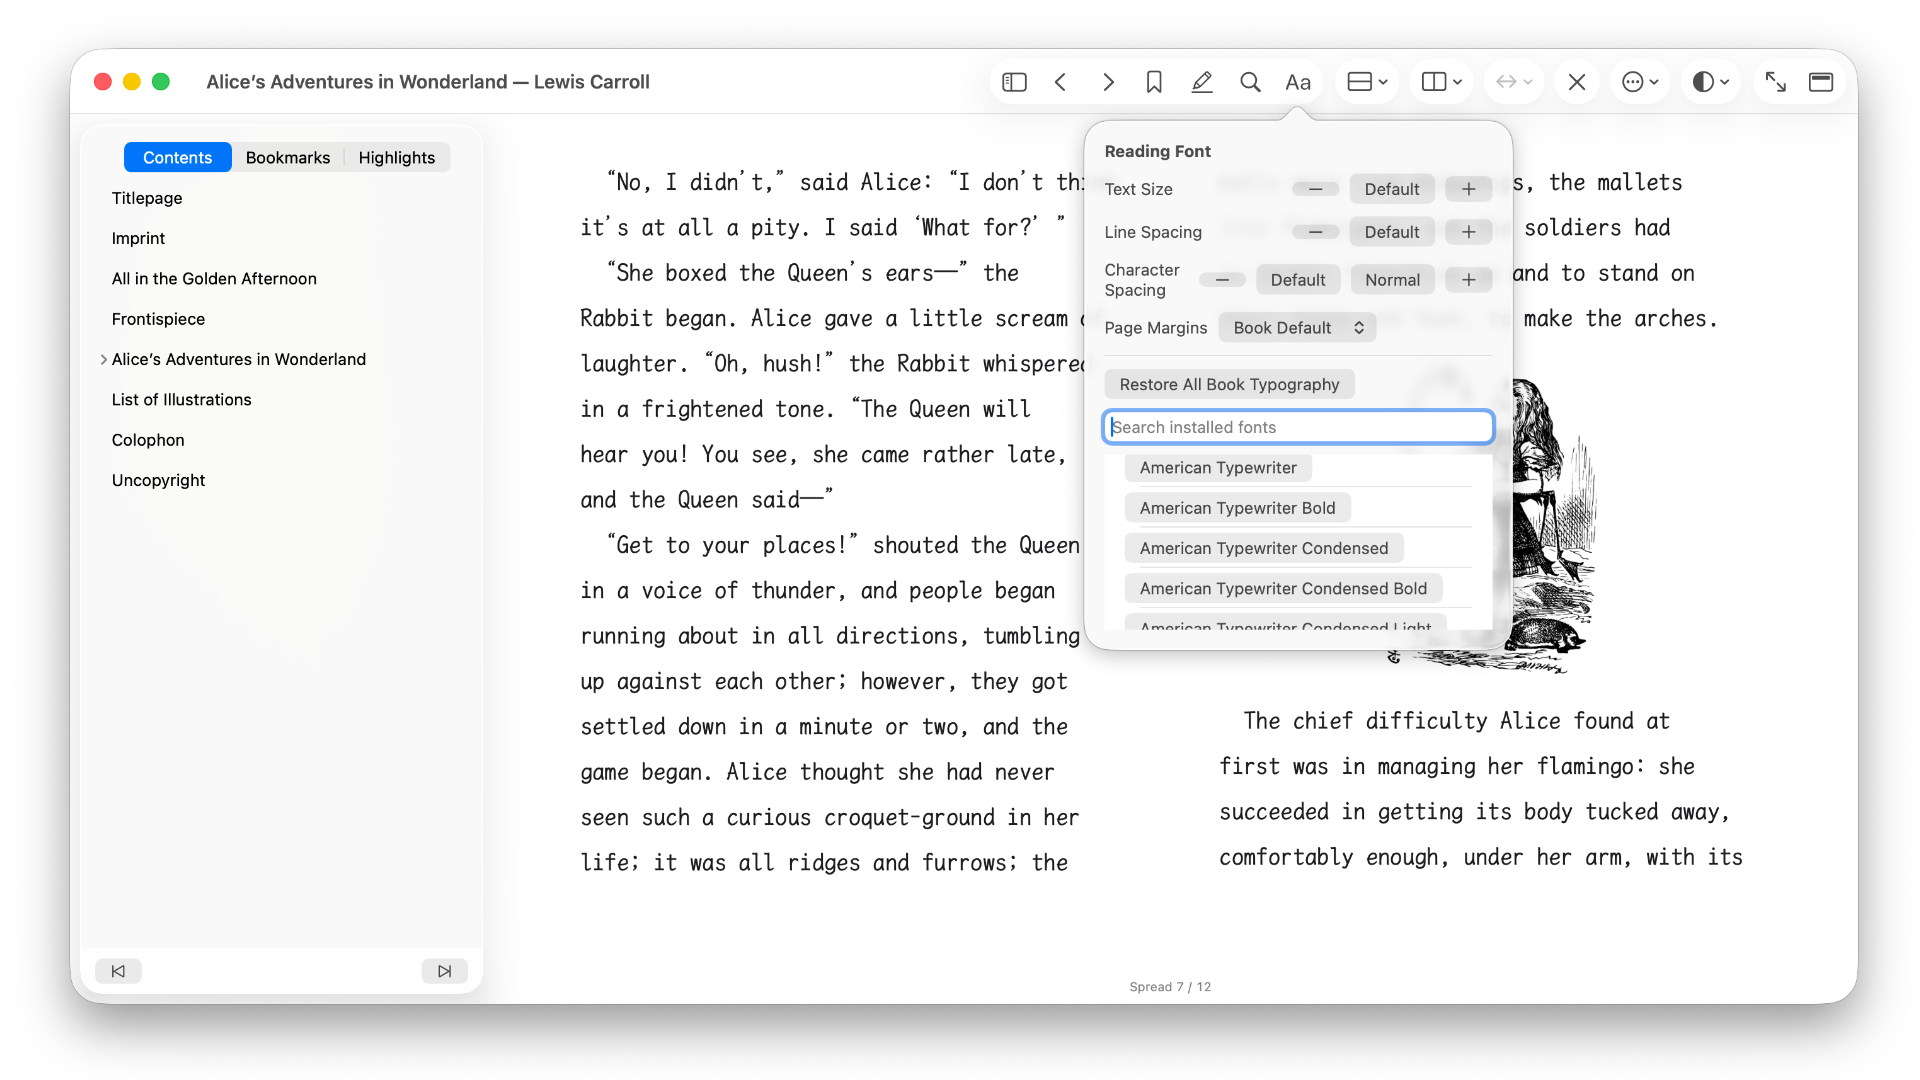Screen dimensions: 1920x1080
Task: Click Restore All Book Typography
Action: point(1229,385)
